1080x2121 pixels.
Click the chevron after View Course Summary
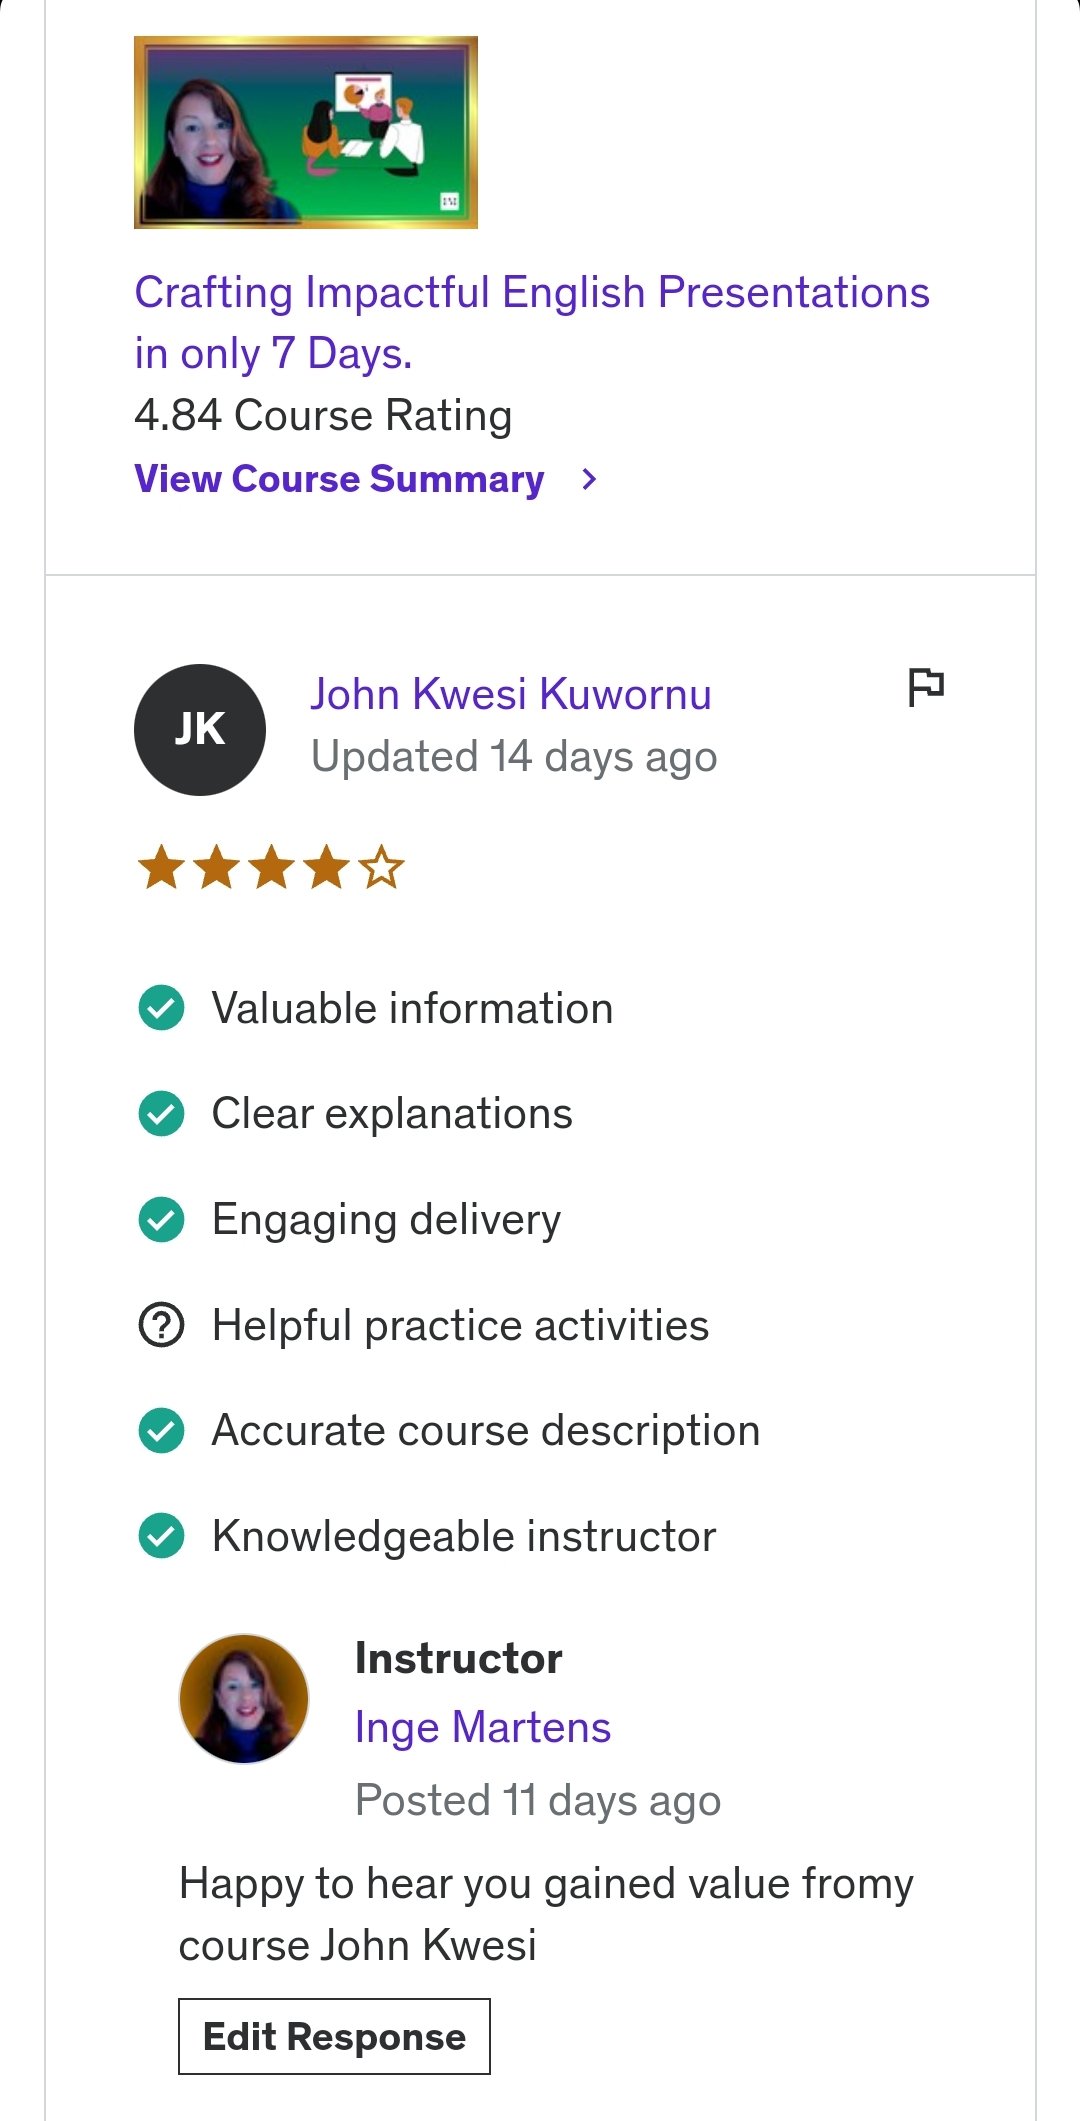589,480
